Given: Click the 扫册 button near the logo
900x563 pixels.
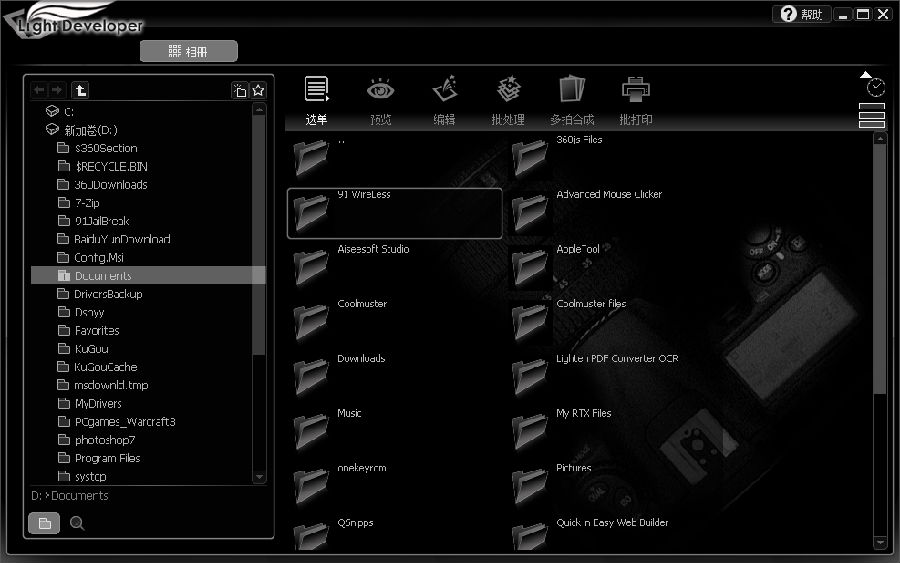Looking at the screenshot, I should (x=189, y=51).
